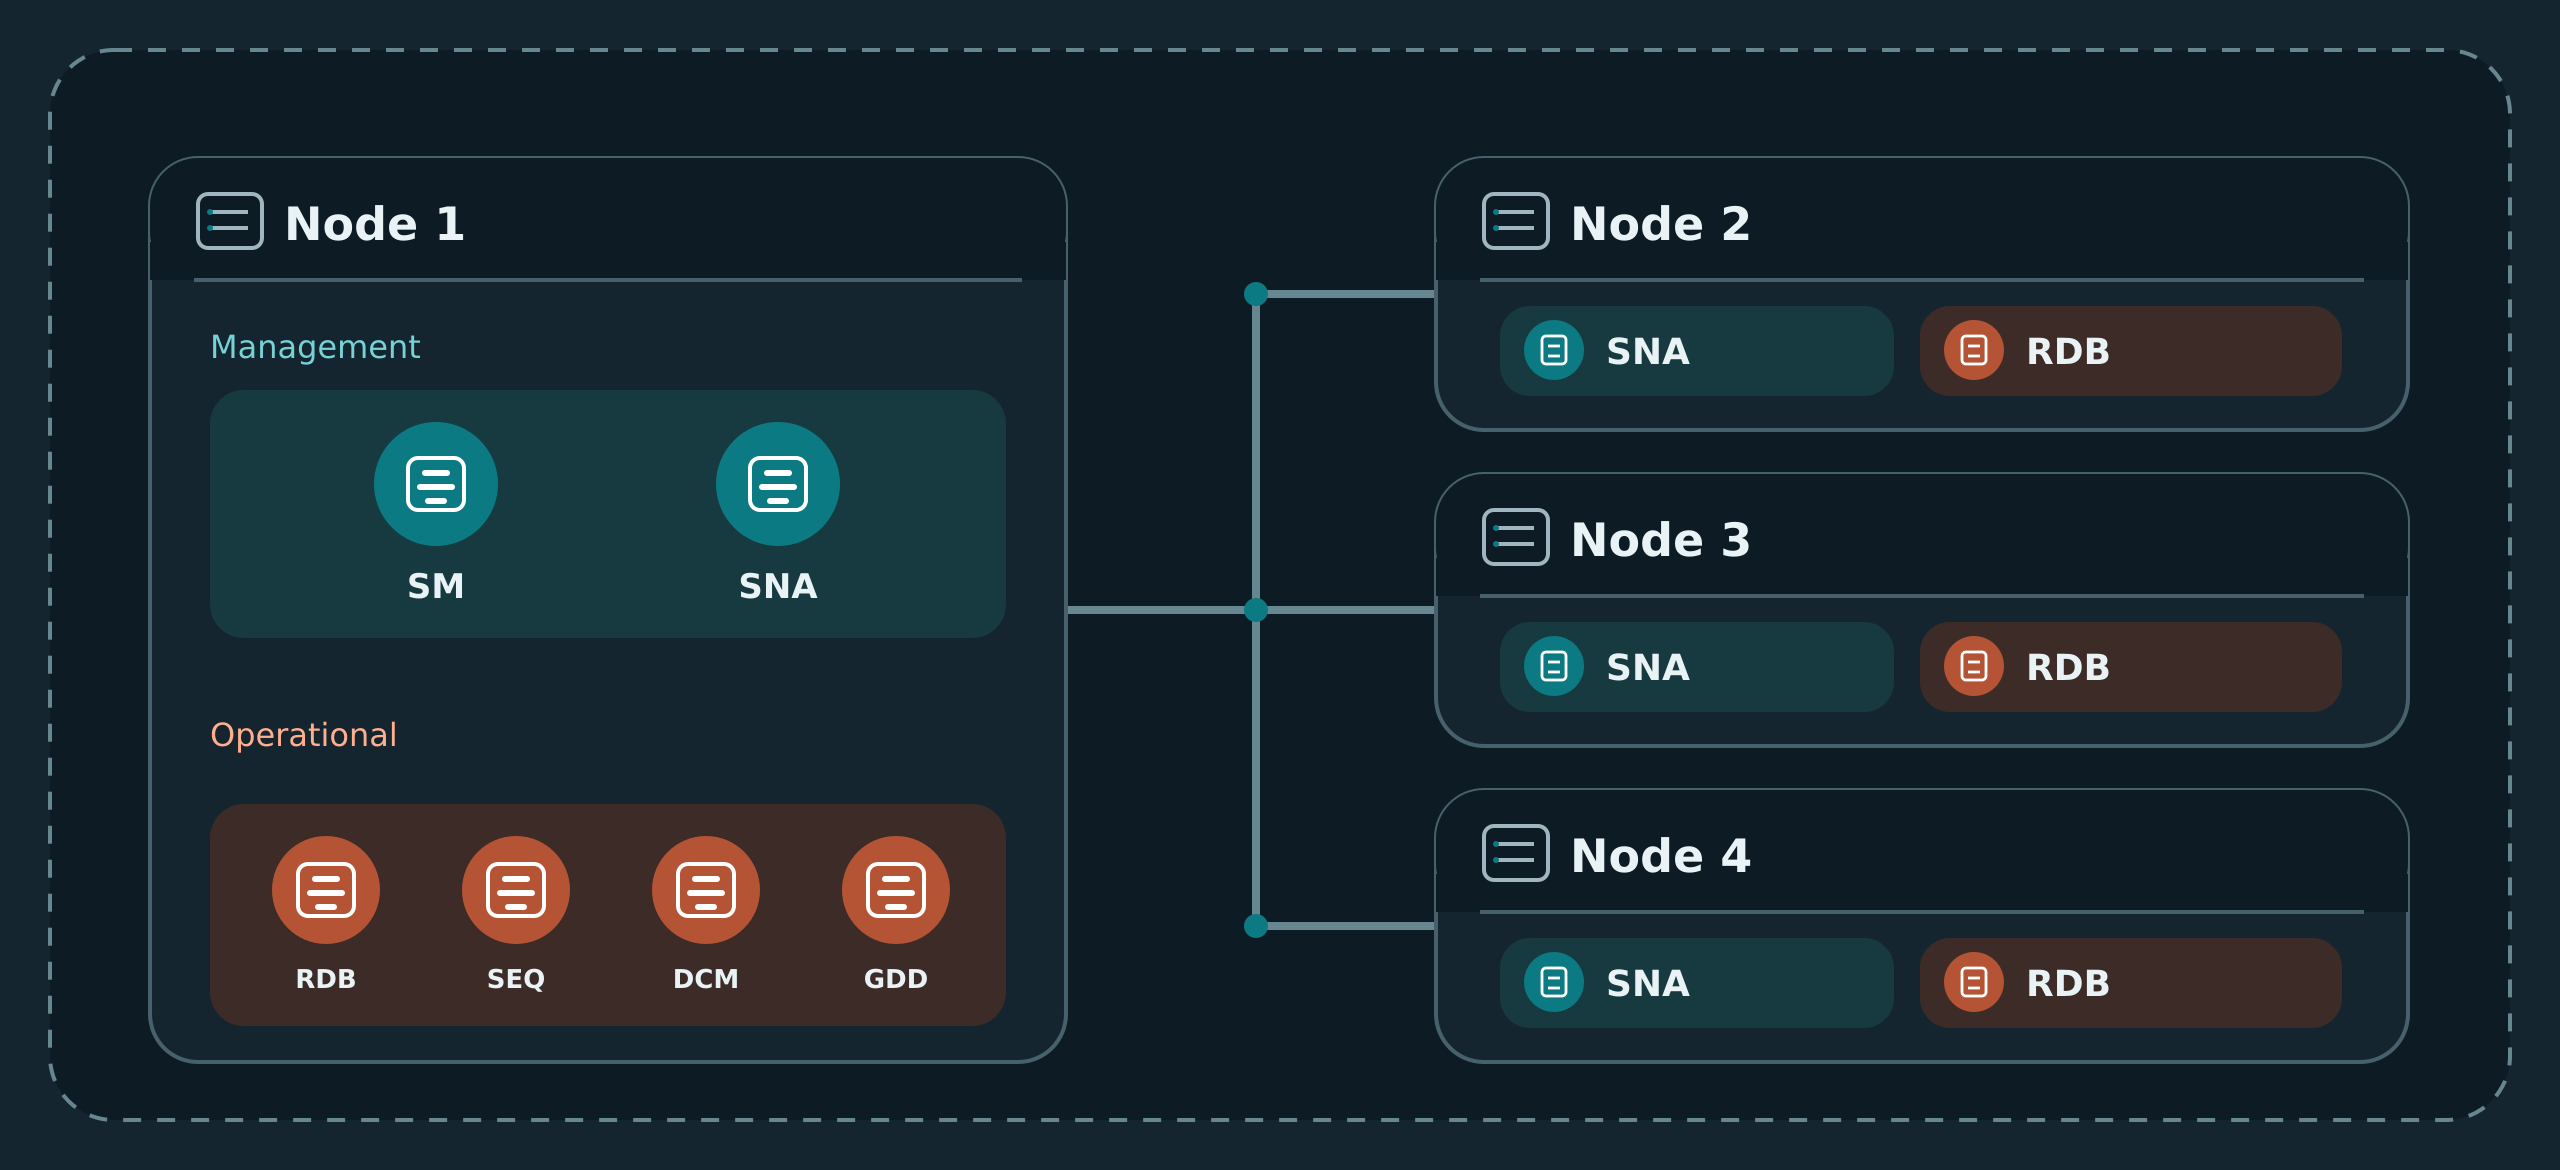Click the central connector junction dot
2560x1170 pixels.
(x=1256, y=610)
